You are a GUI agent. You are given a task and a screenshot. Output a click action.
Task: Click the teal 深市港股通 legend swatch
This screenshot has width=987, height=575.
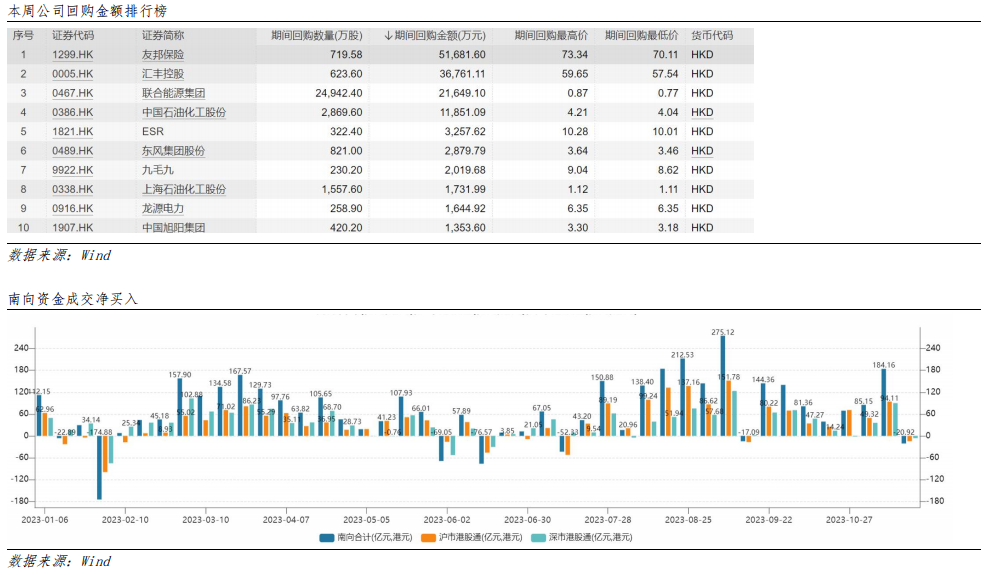538,538
